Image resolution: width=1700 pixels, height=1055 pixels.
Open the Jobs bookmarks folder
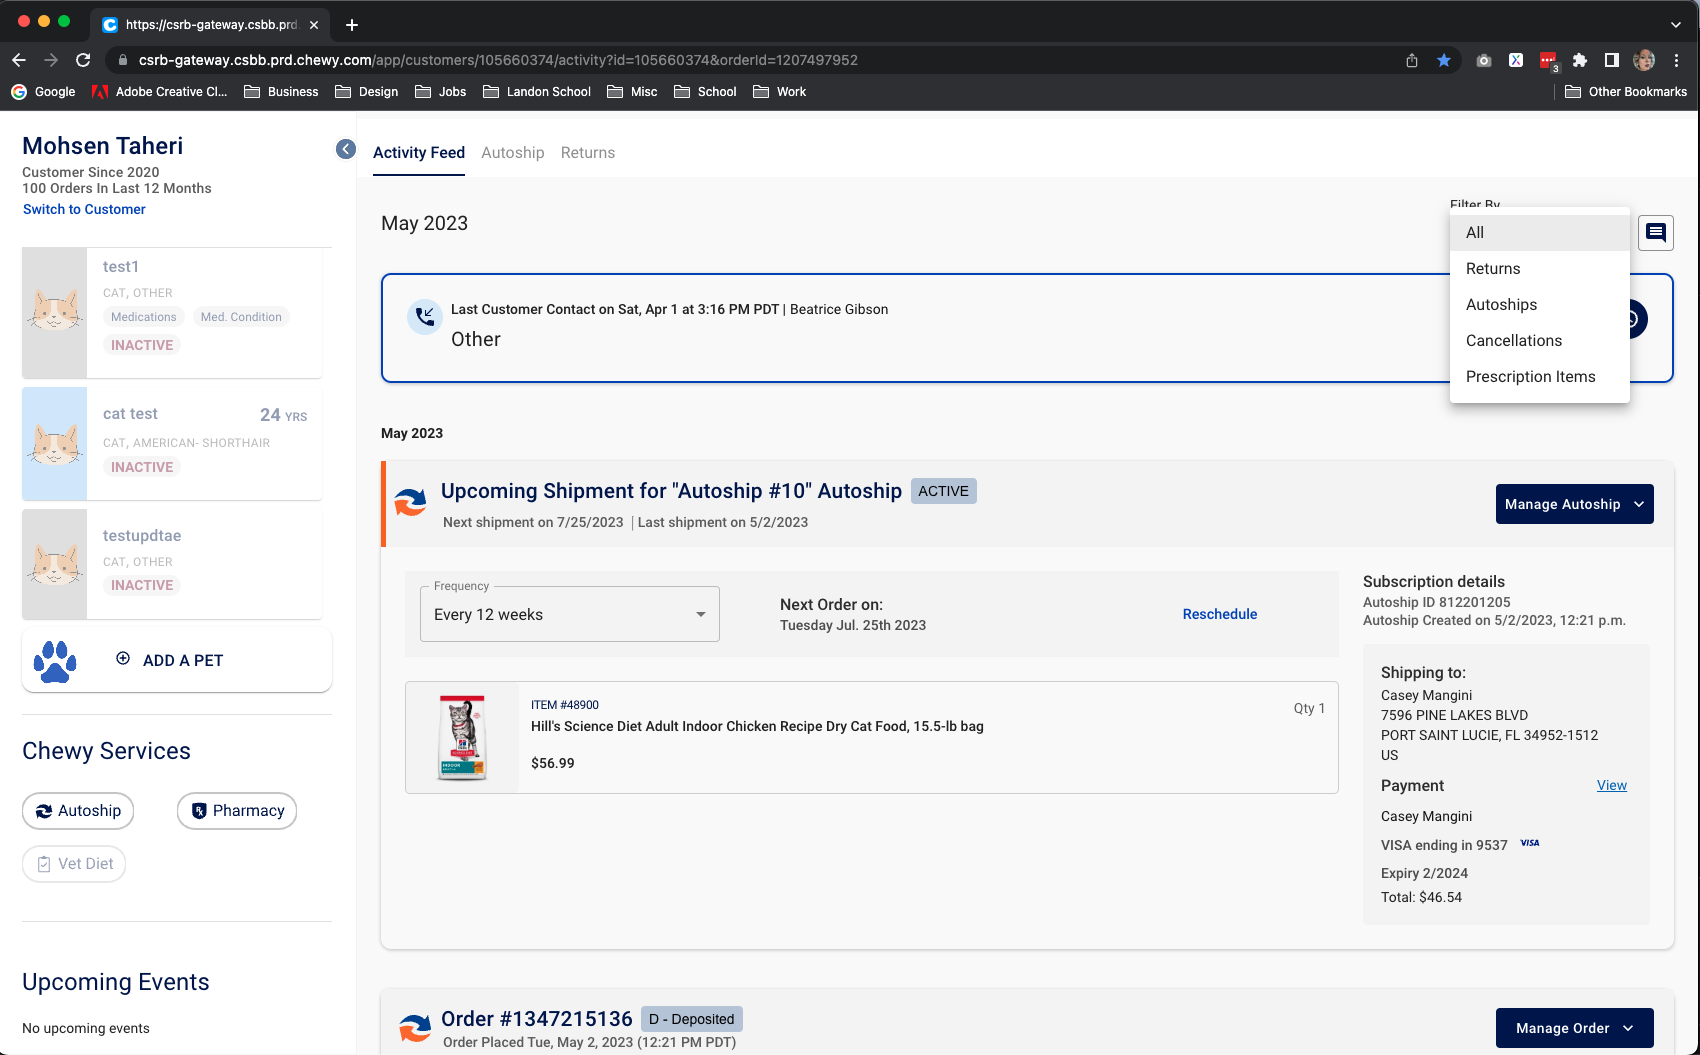tap(441, 91)
